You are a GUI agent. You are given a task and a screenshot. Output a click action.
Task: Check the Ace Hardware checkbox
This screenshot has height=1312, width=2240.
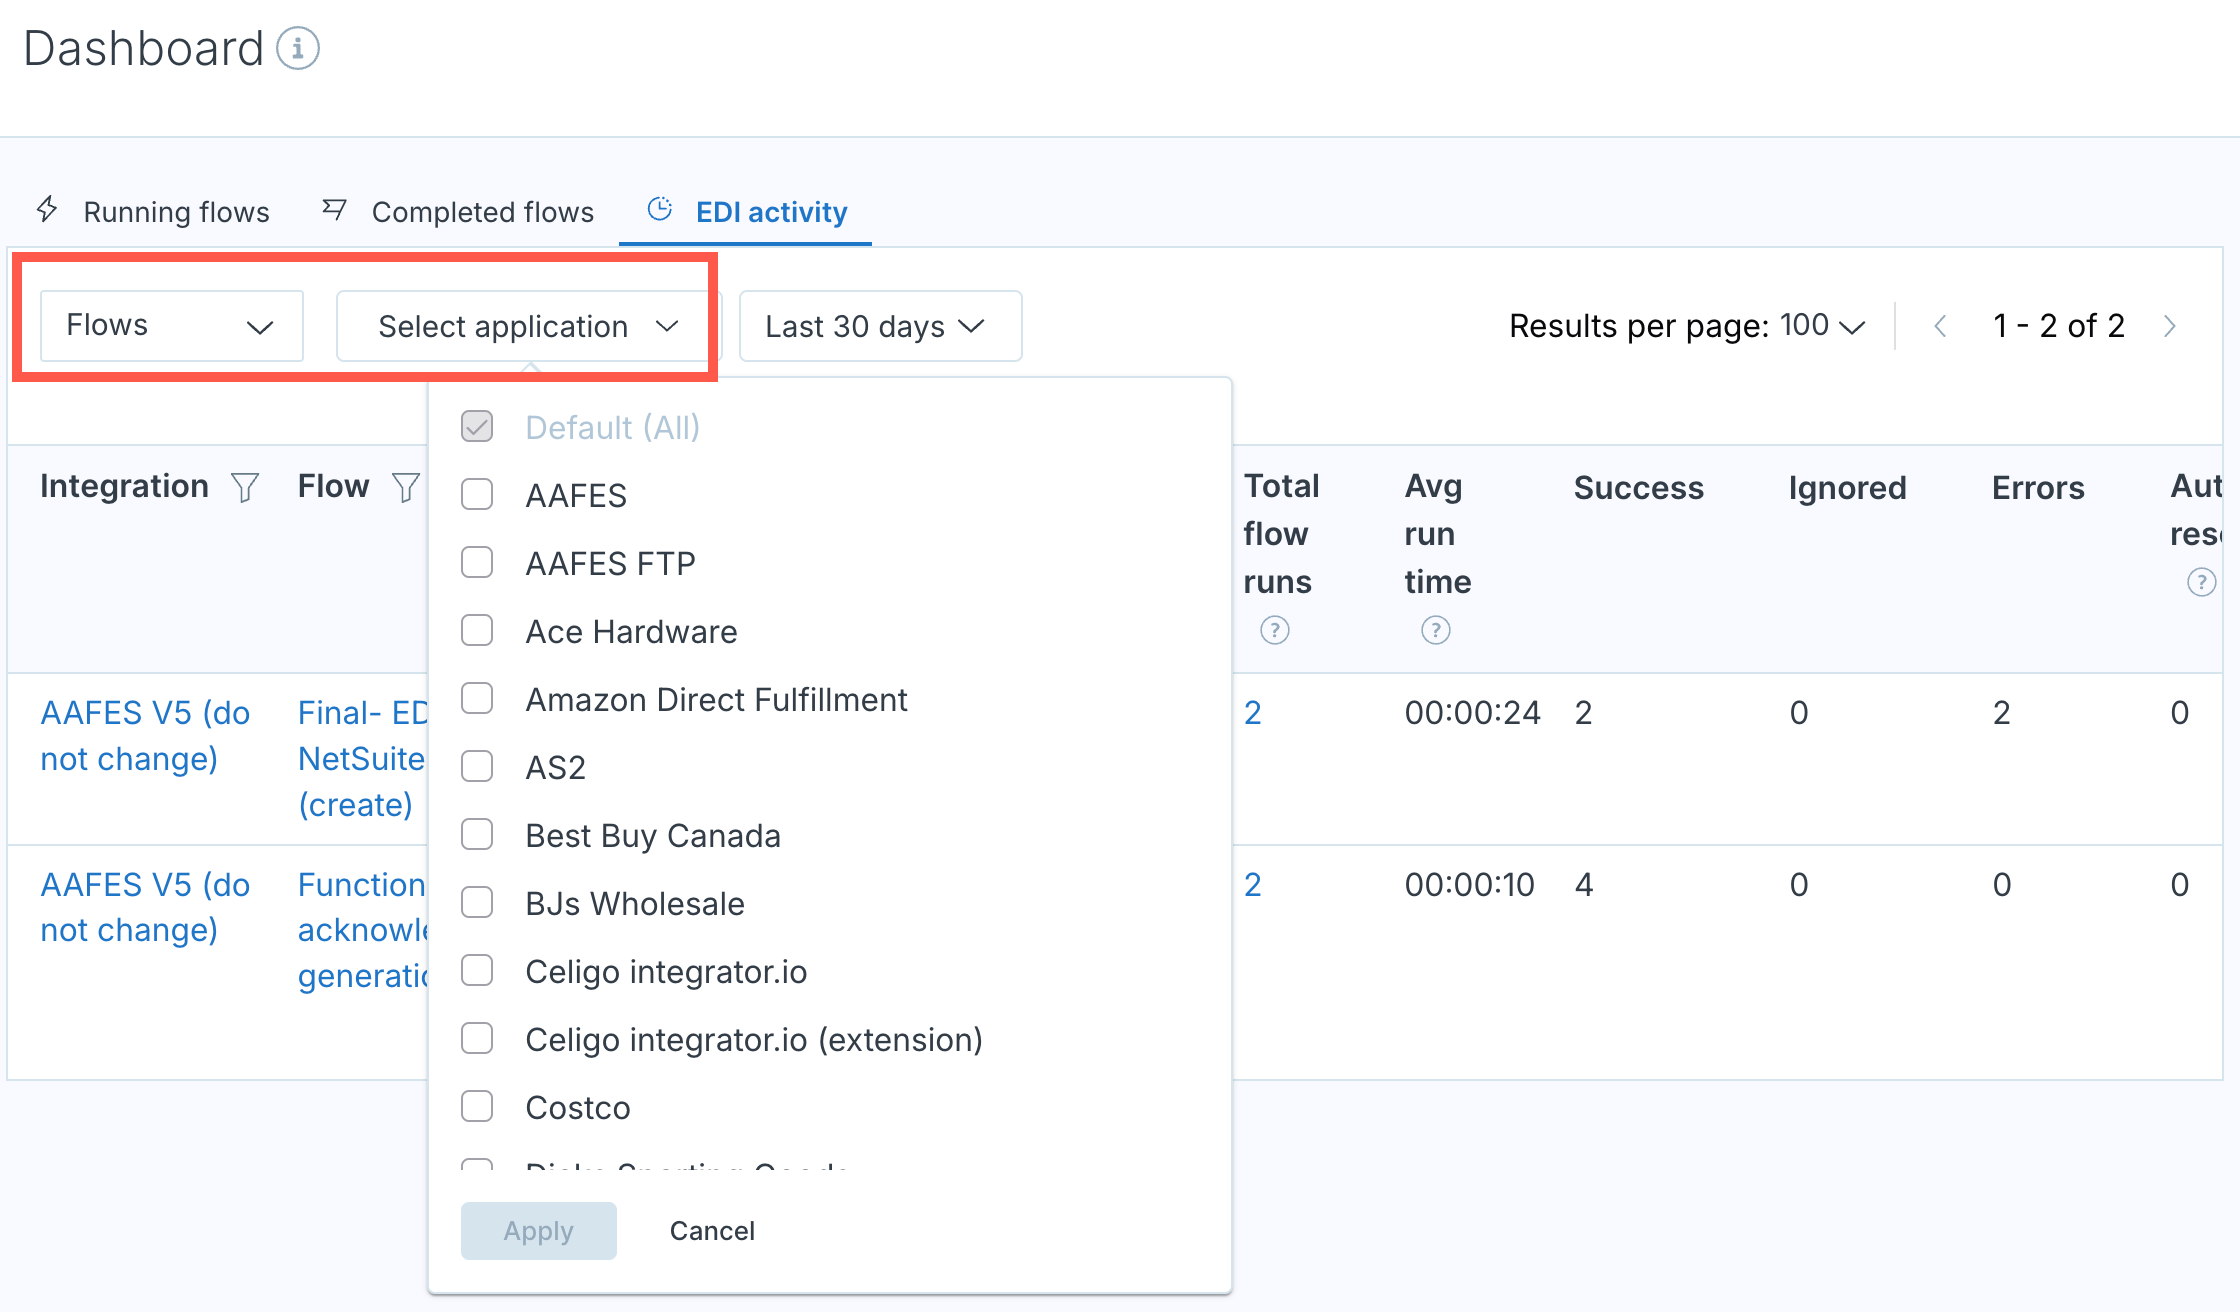477,630
